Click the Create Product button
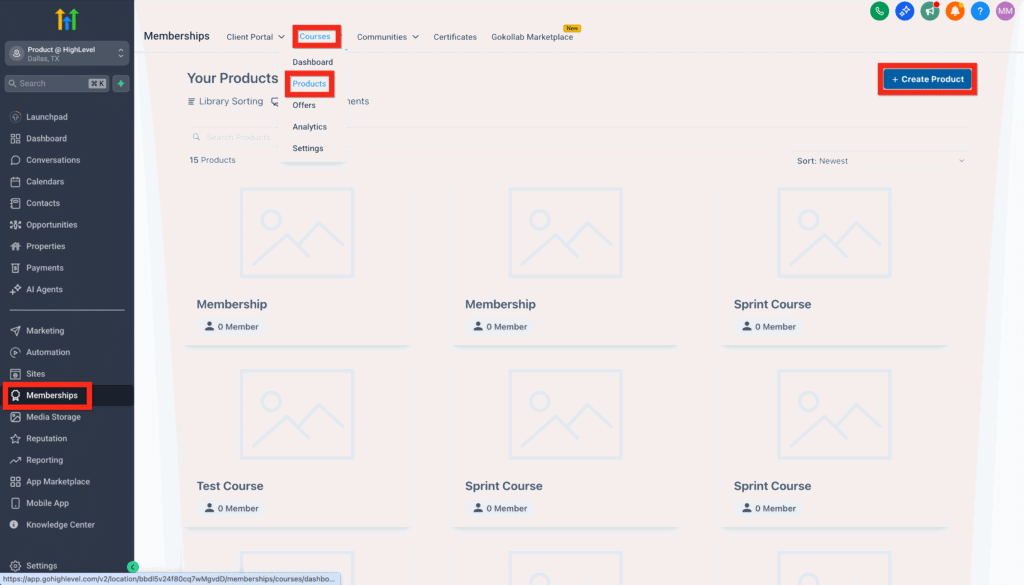The height and width of the screenshot is (585, 1024). click(927, 79)
